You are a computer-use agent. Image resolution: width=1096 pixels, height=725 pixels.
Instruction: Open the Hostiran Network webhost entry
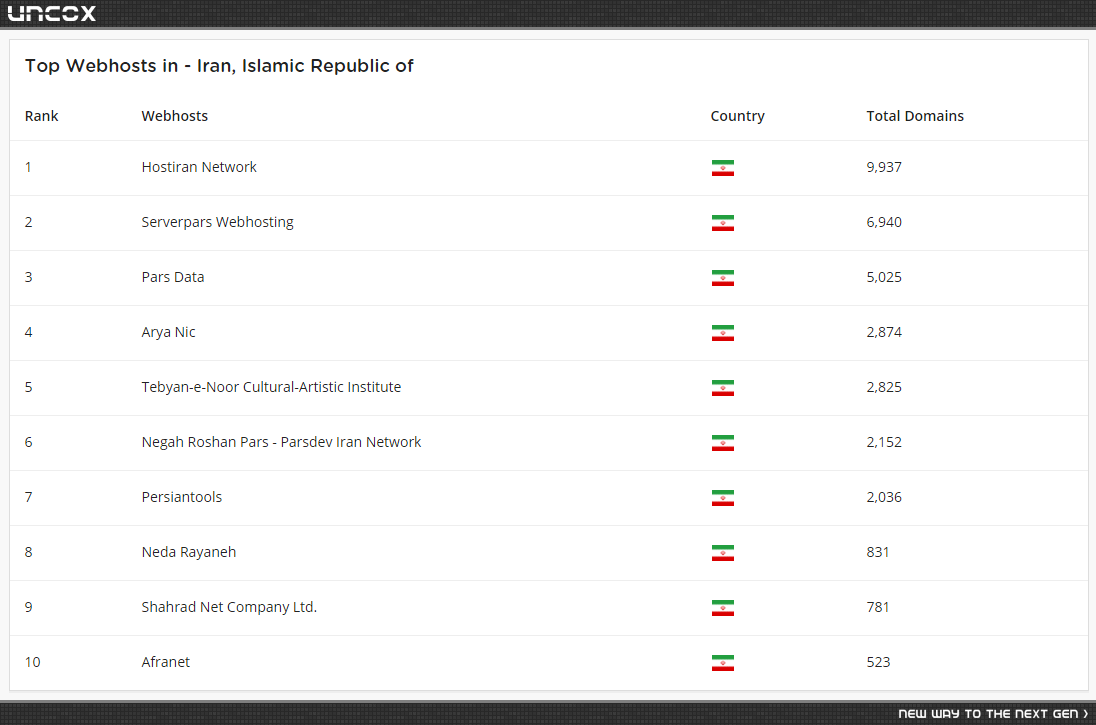click(x=199, y=167)
